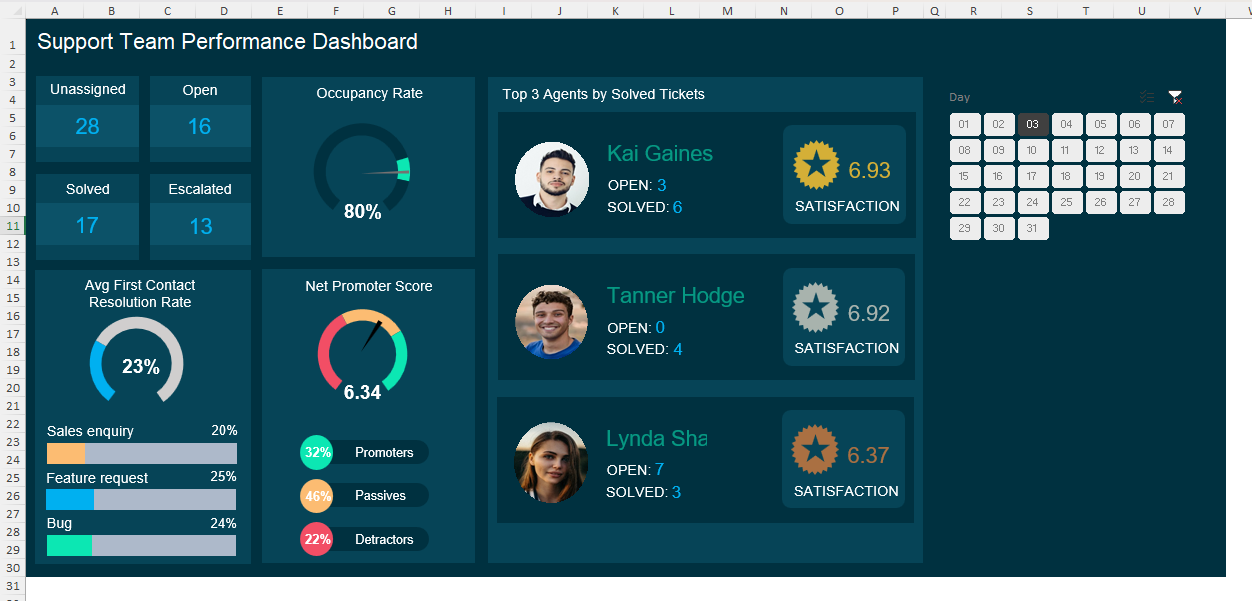Select day 01 in the Day slicer
Image resolution: width=1252 pixels, height=601 pixels.
click(x=965, y=125)
